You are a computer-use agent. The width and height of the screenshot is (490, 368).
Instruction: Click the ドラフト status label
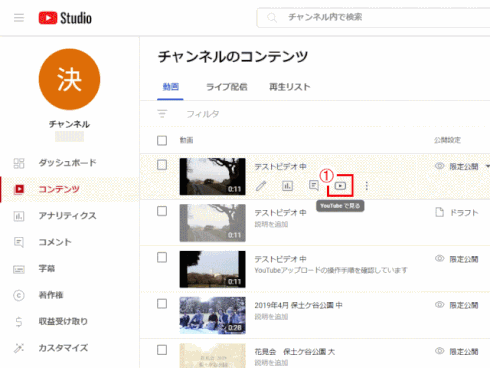[464, 213]
